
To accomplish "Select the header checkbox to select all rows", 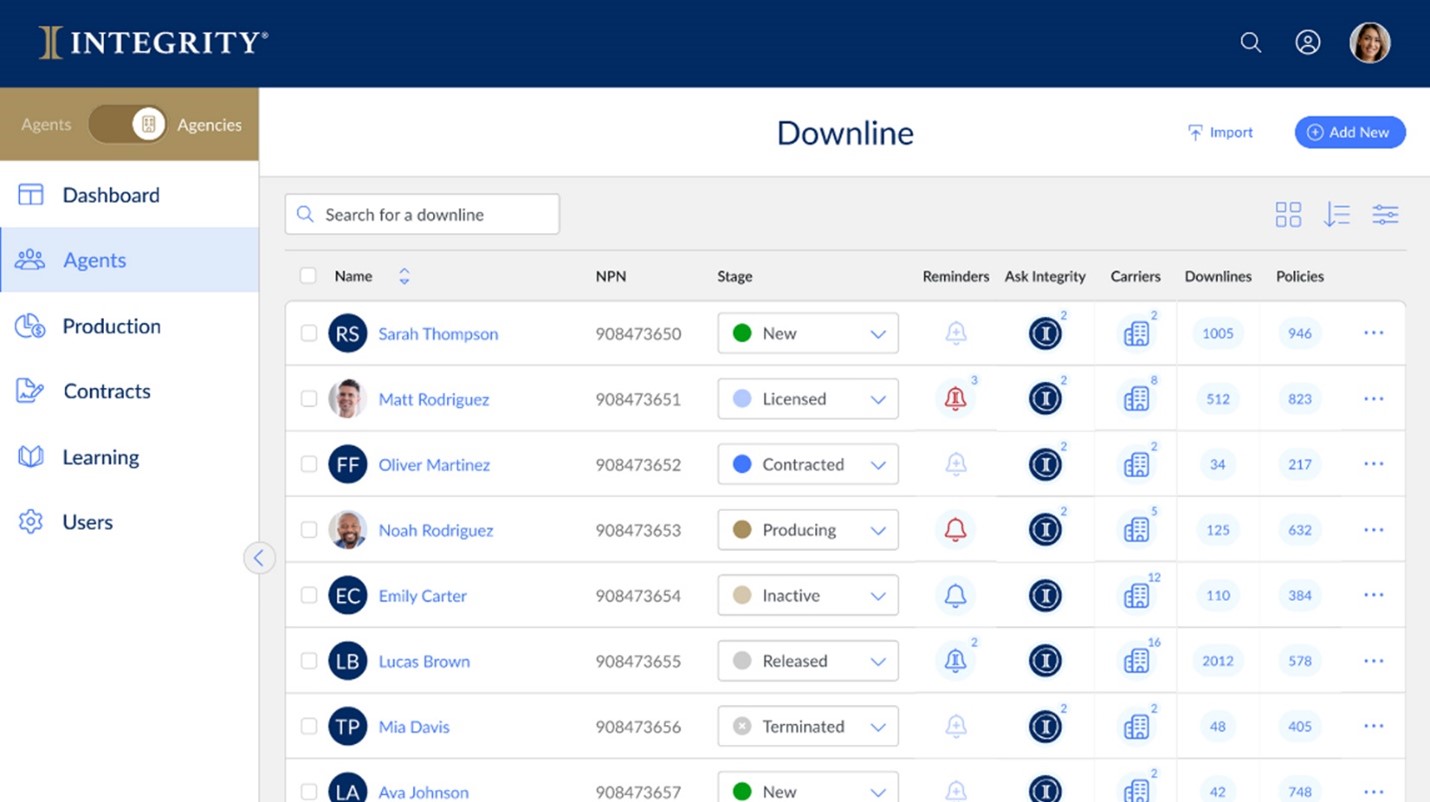I will 308,276.
